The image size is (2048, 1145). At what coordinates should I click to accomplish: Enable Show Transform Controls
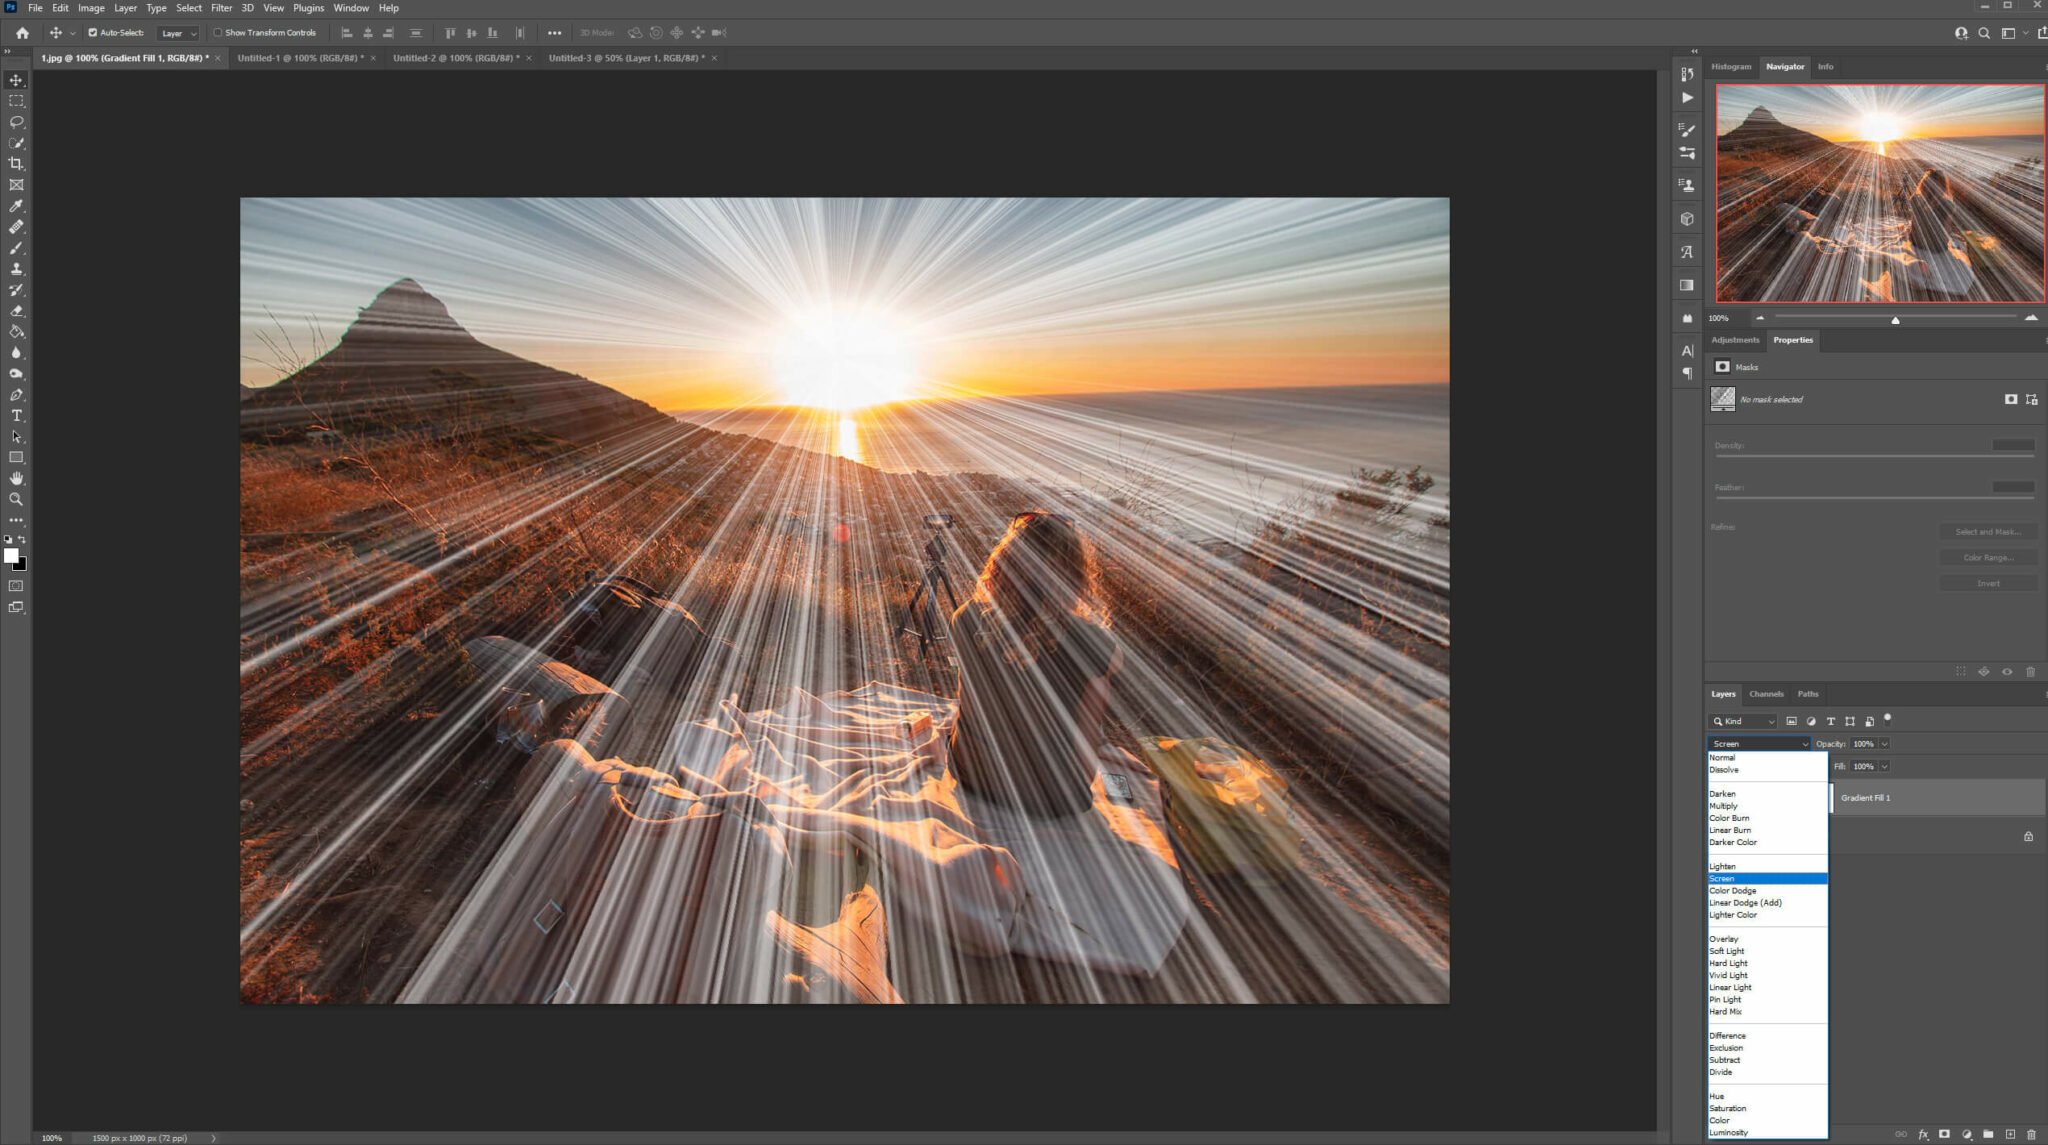click(217, 32)
